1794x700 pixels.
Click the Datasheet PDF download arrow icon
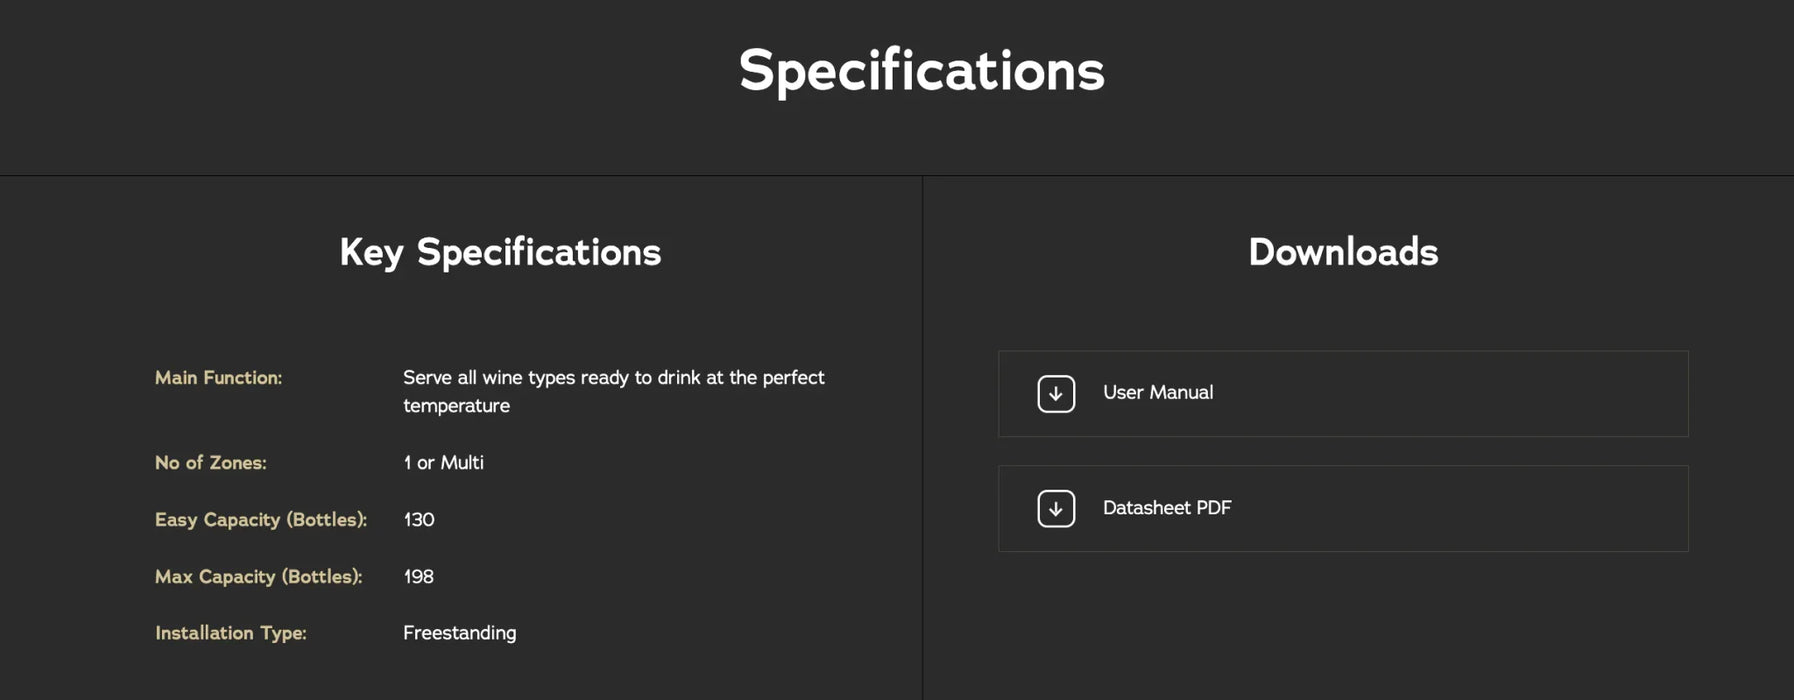tap(1056, 509)
